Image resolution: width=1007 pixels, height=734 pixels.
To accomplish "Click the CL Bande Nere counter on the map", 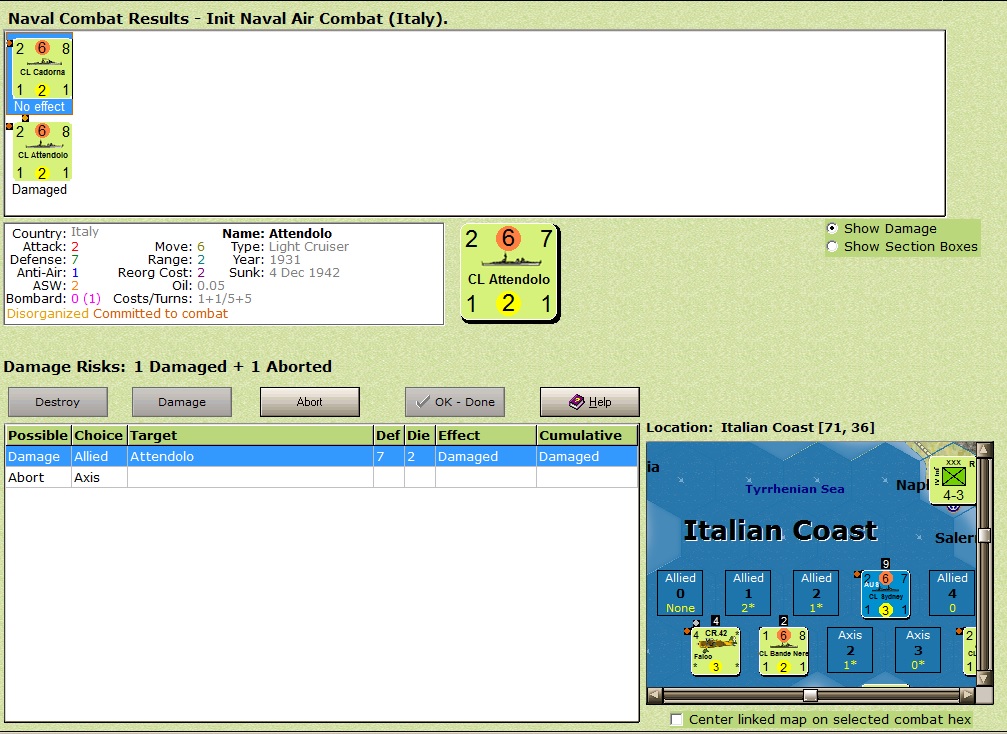I will click(x=784, y=651).
